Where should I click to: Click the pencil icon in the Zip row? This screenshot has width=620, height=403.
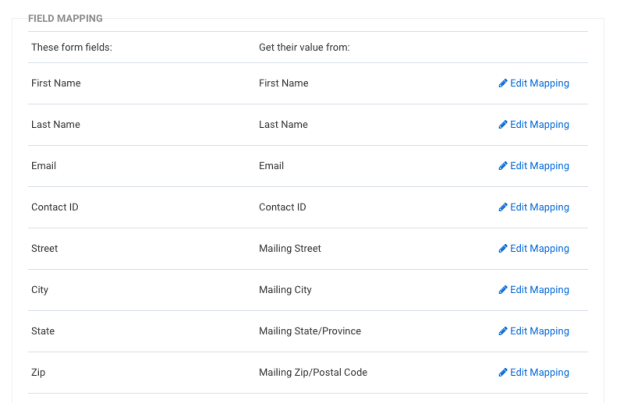click(503, 373)
